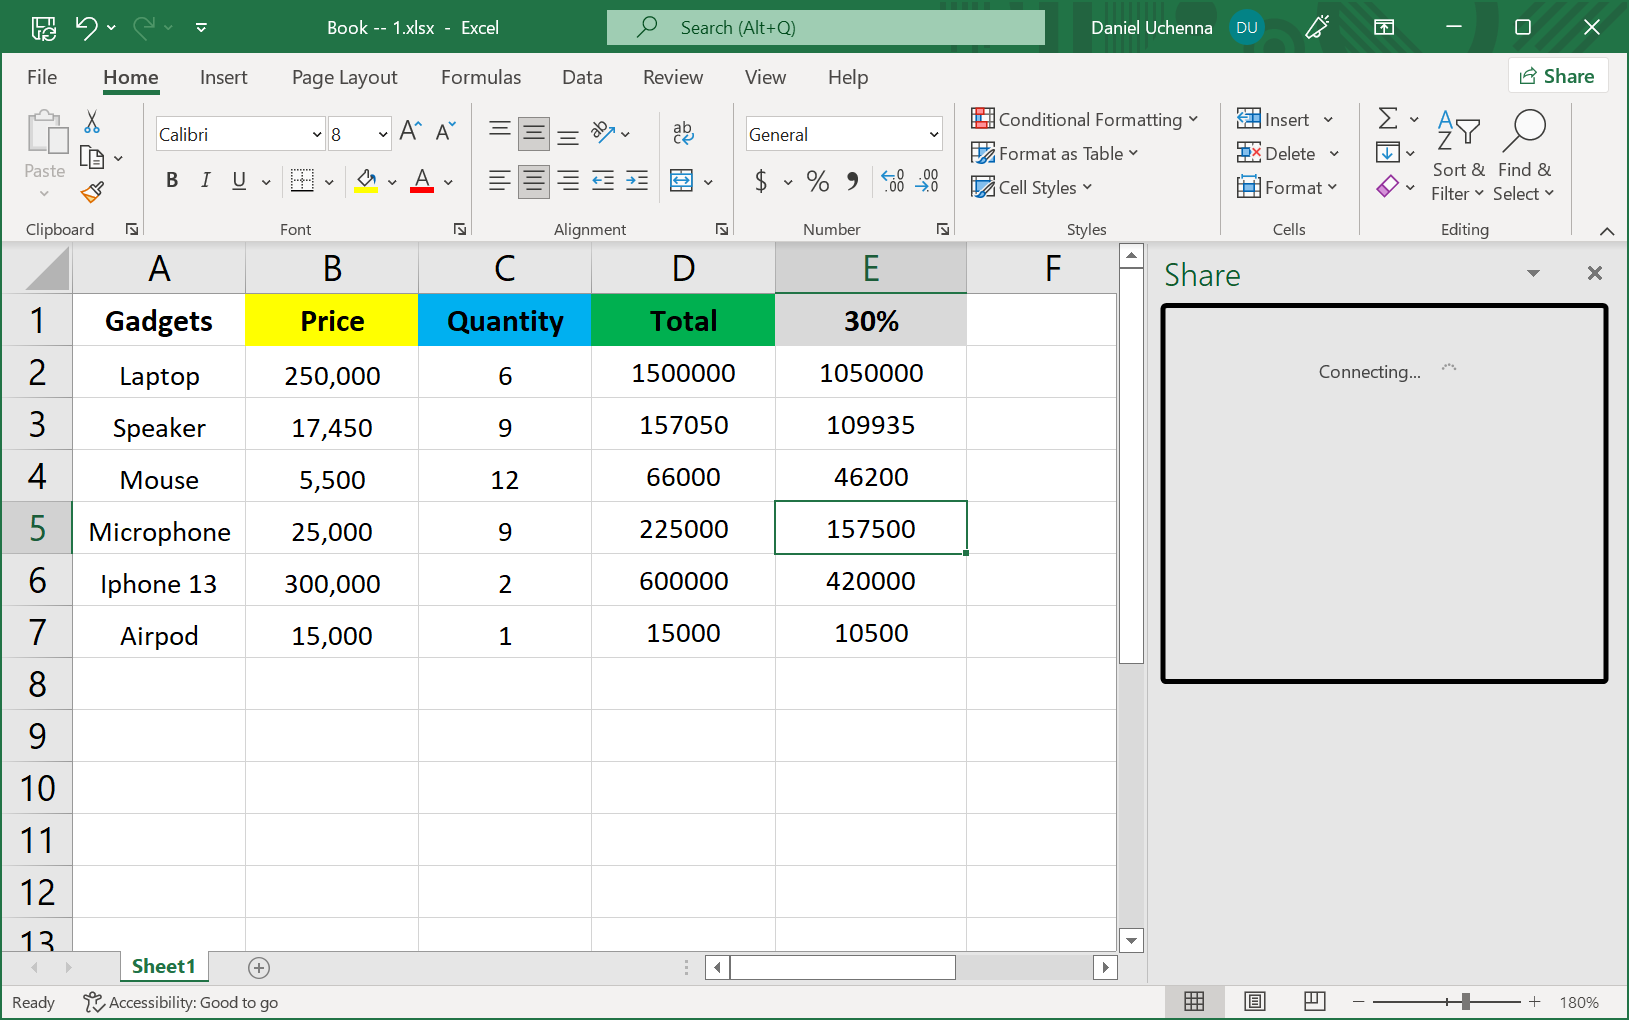Expand the Conditional Formatting menu
The width and height of the screenshot is (1629, 1020).
[x=1086, y=119]
